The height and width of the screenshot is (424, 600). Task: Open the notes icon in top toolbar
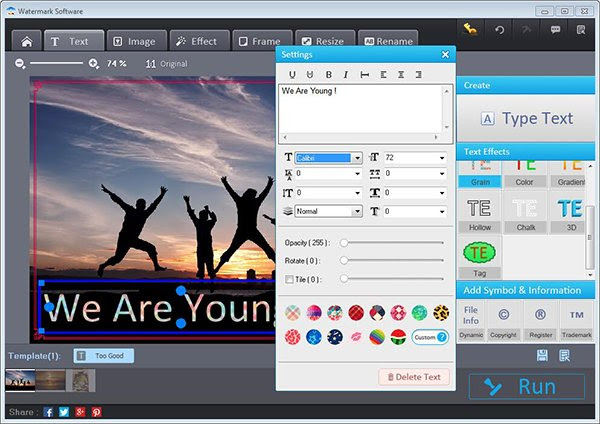[581, 30]
